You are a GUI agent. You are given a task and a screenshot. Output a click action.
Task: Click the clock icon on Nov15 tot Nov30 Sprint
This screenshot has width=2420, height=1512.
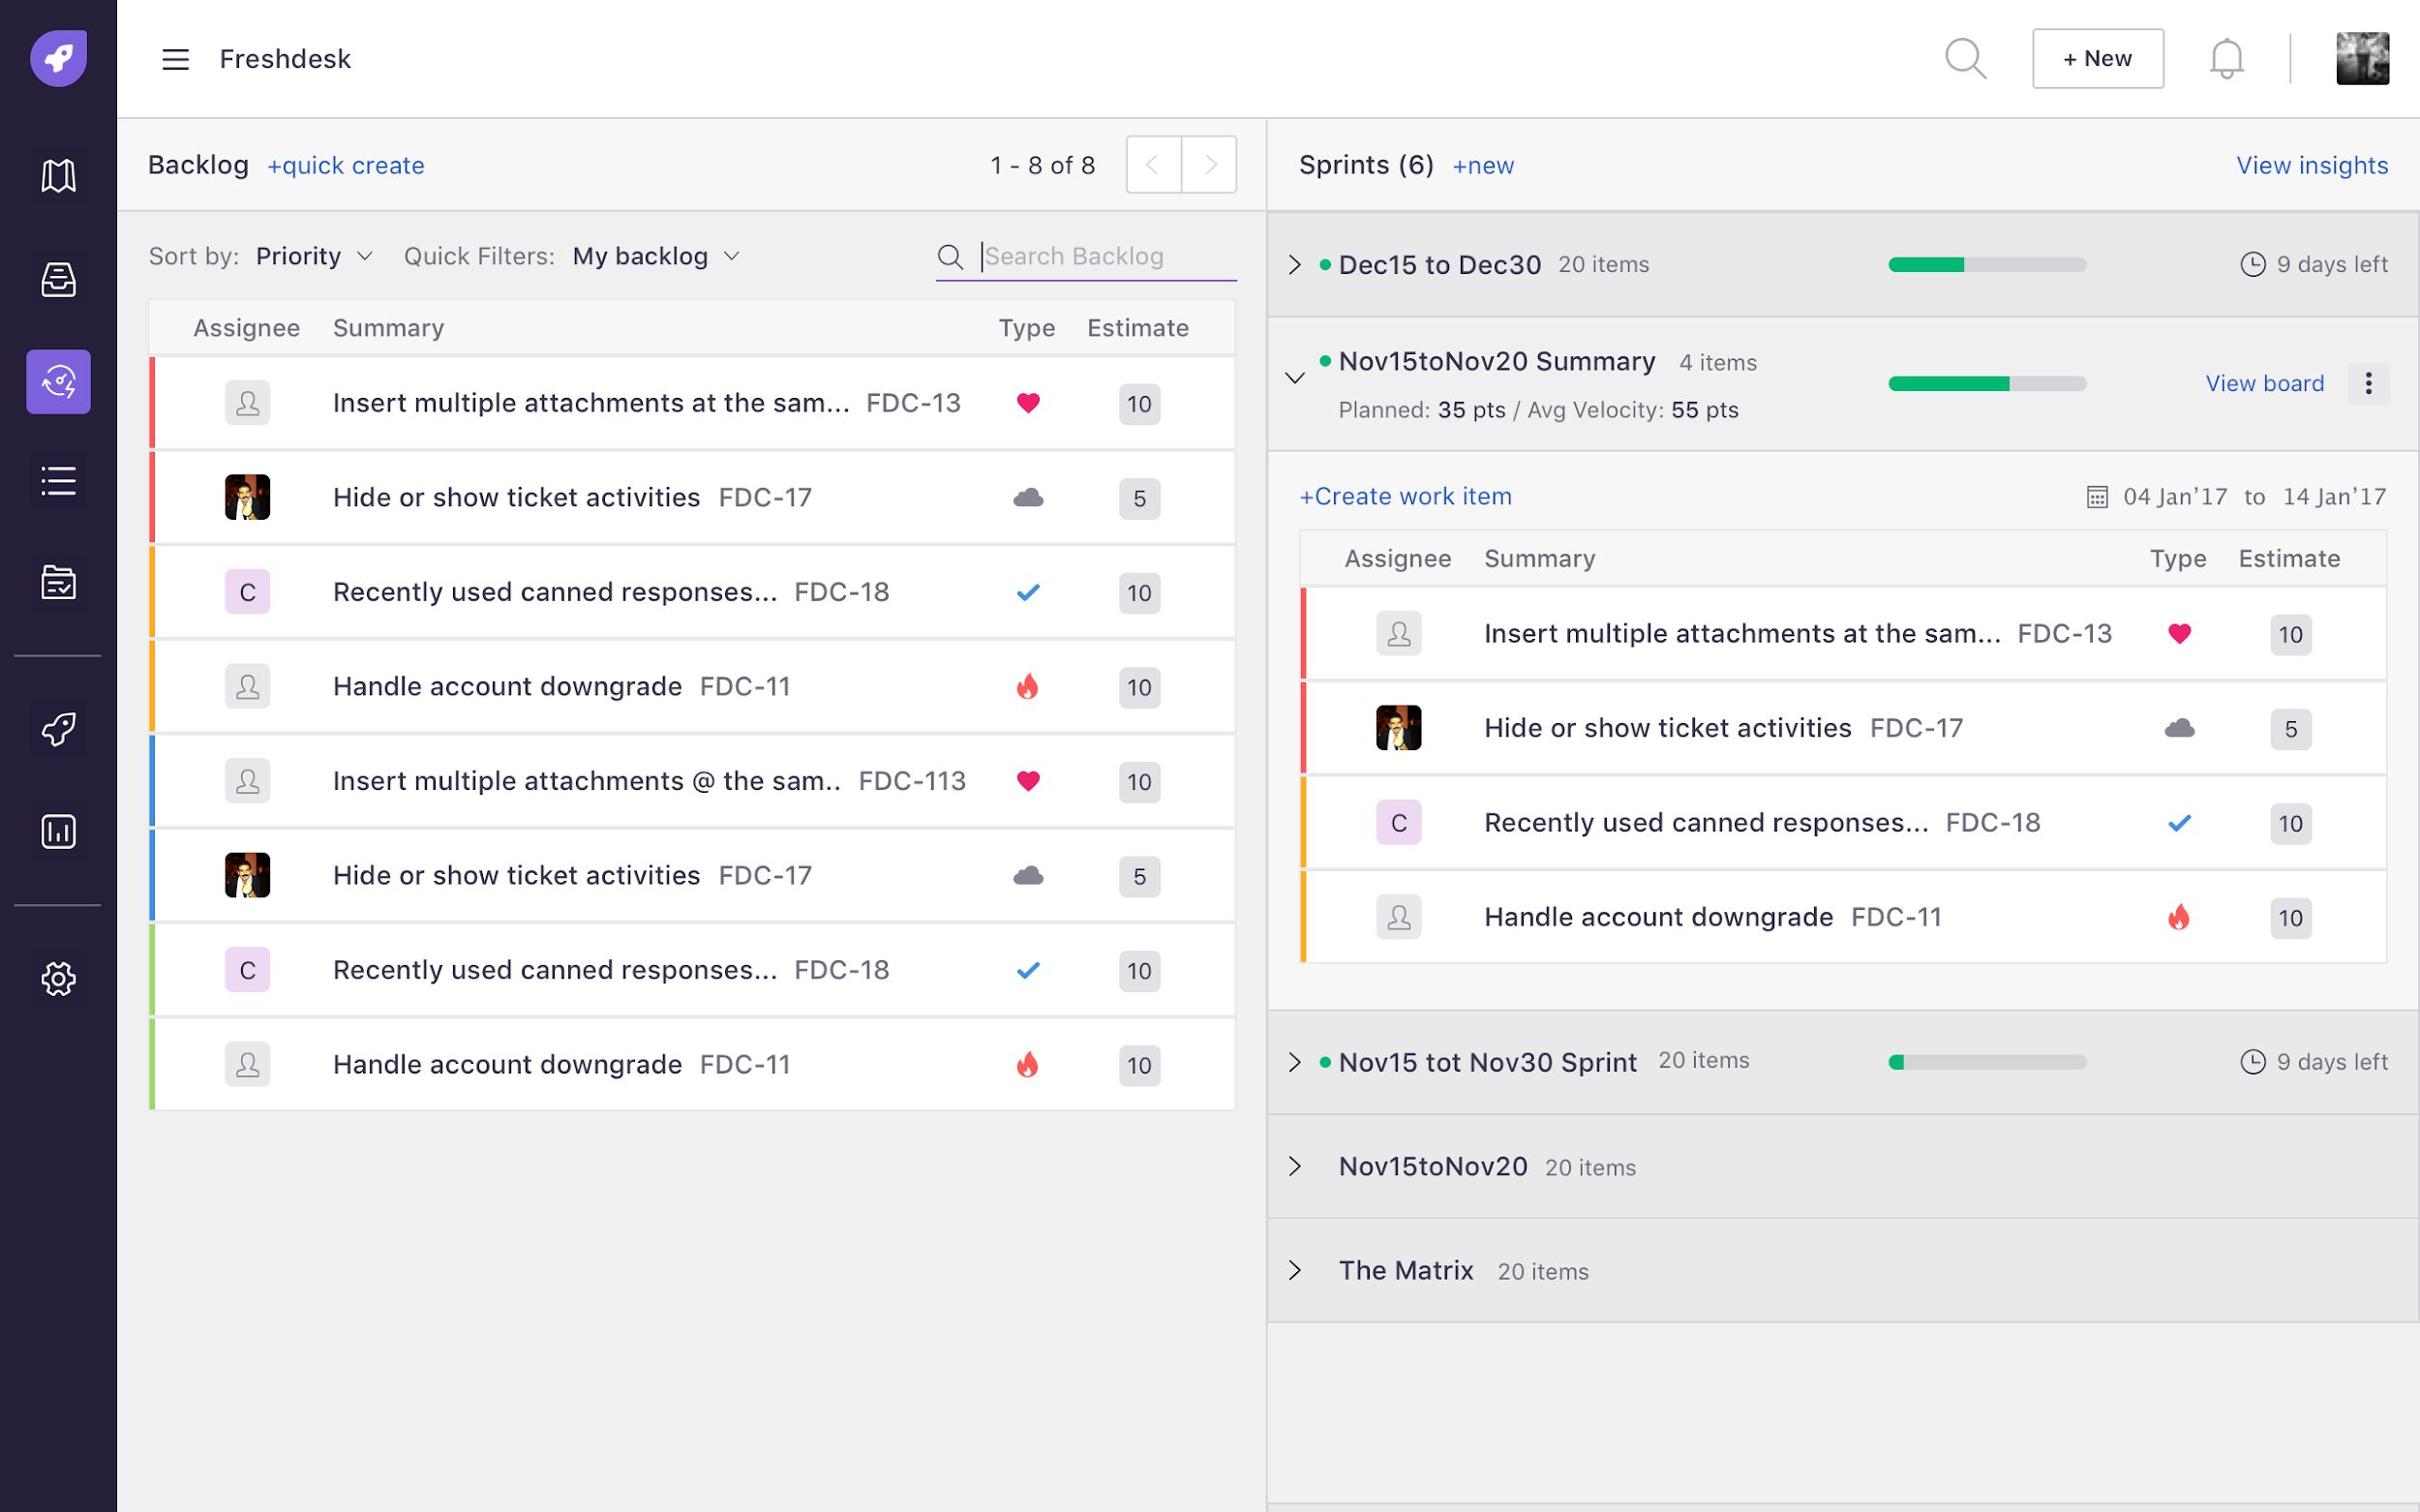point(2252,1062)
